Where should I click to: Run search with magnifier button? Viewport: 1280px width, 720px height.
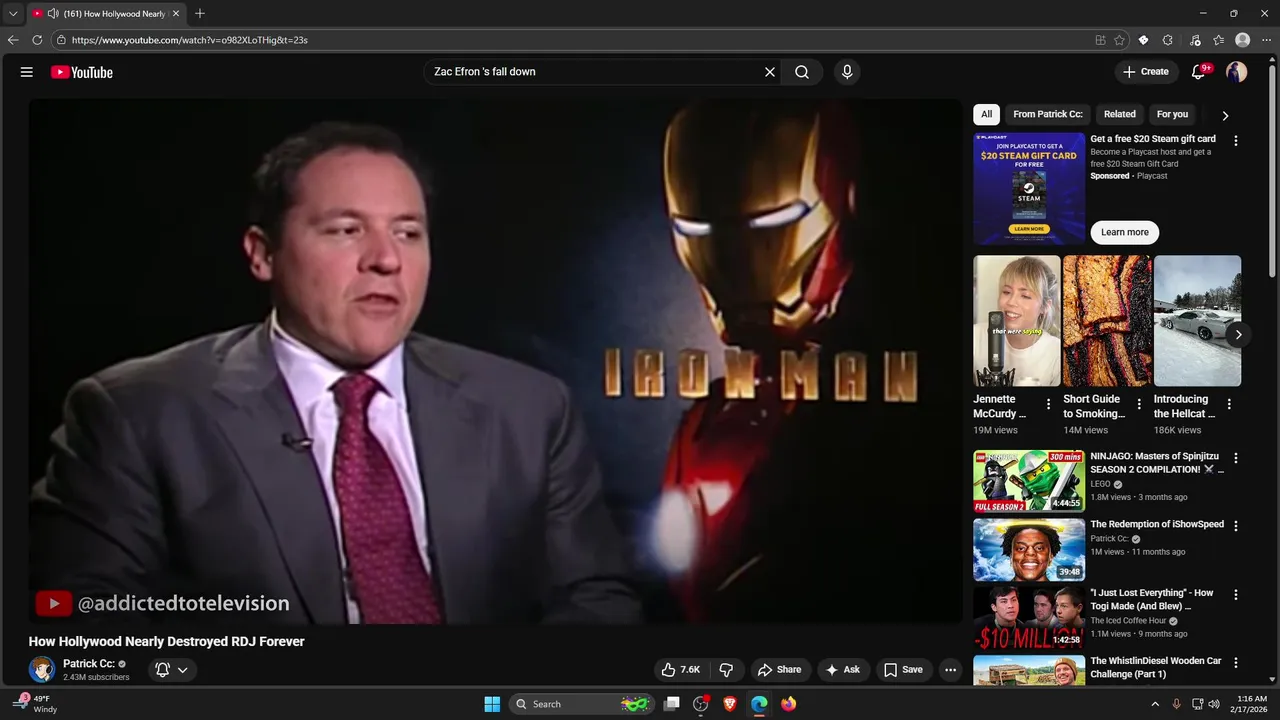802,72
